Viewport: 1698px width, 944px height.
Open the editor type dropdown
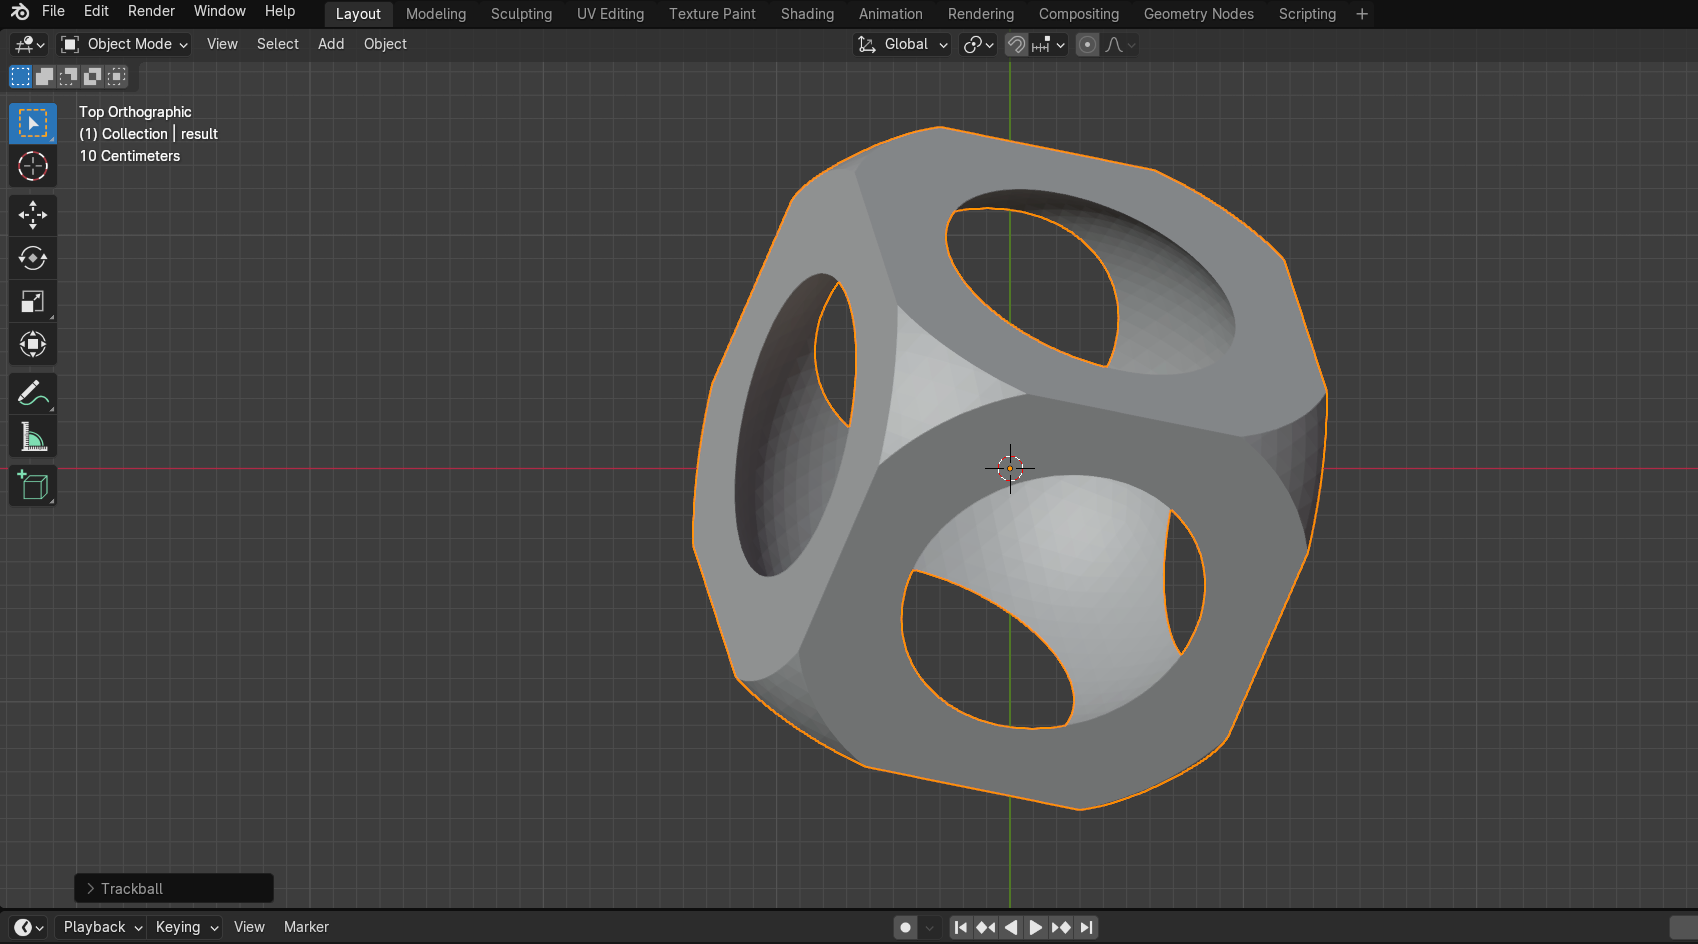click(28, 44)
